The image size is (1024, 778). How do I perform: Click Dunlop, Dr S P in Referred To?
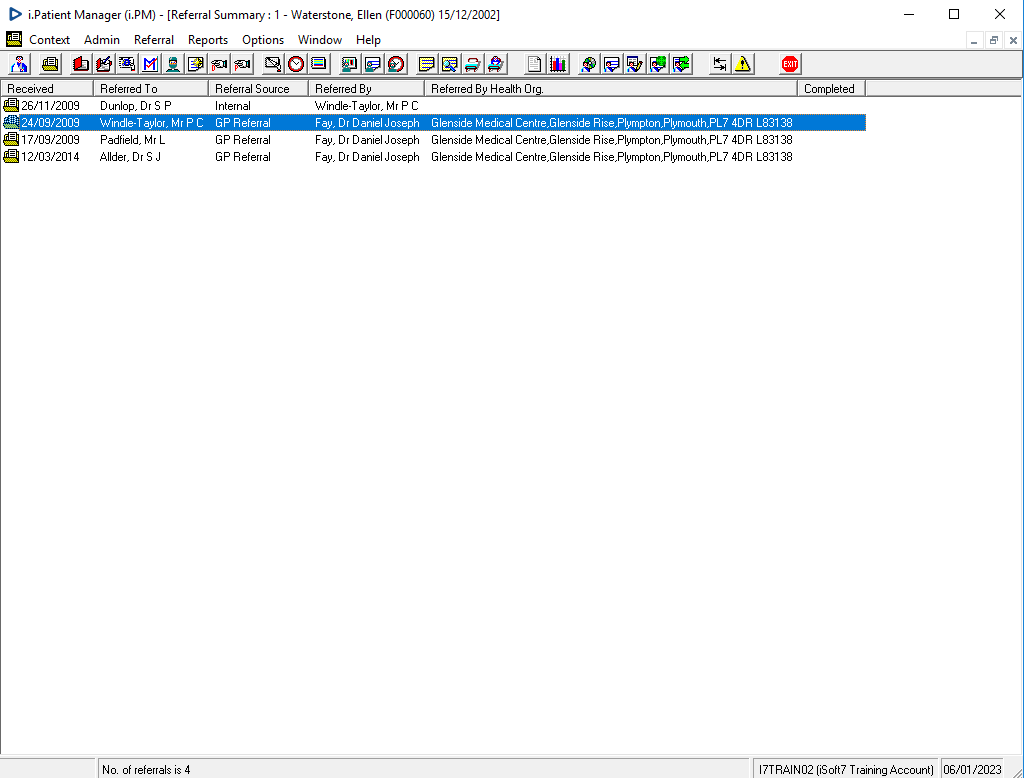tap(136, 106)
